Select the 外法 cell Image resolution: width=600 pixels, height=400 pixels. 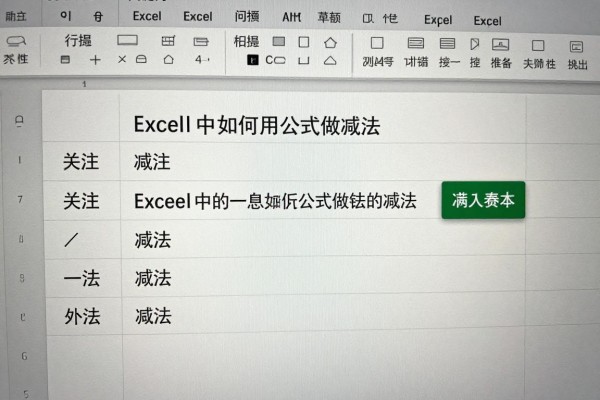coord(84,317)
